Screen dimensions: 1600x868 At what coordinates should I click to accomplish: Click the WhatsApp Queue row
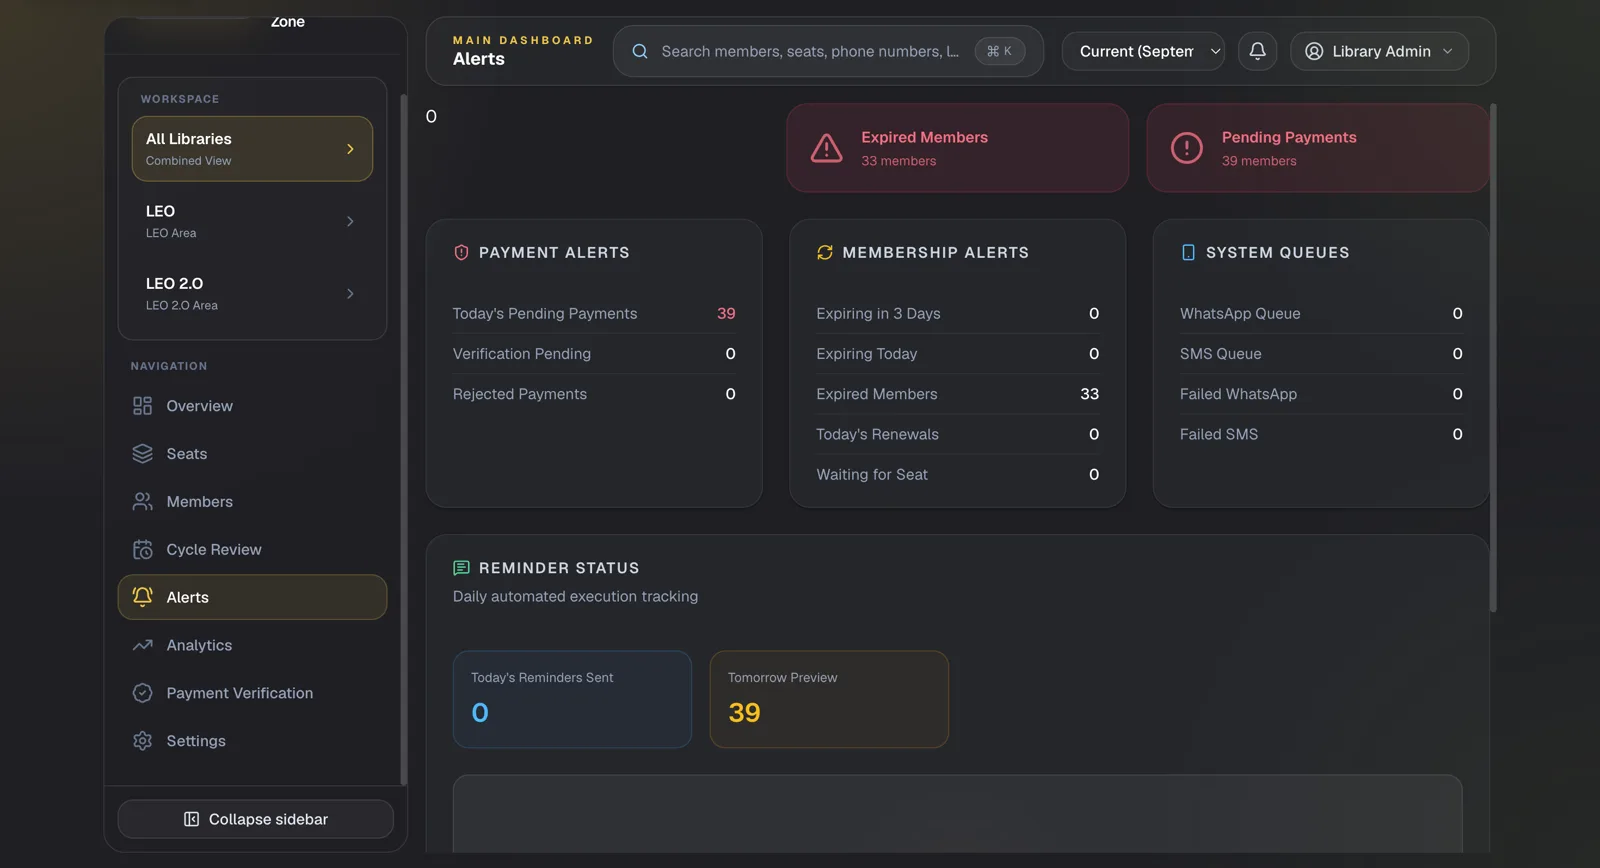tap(1321, 314)
